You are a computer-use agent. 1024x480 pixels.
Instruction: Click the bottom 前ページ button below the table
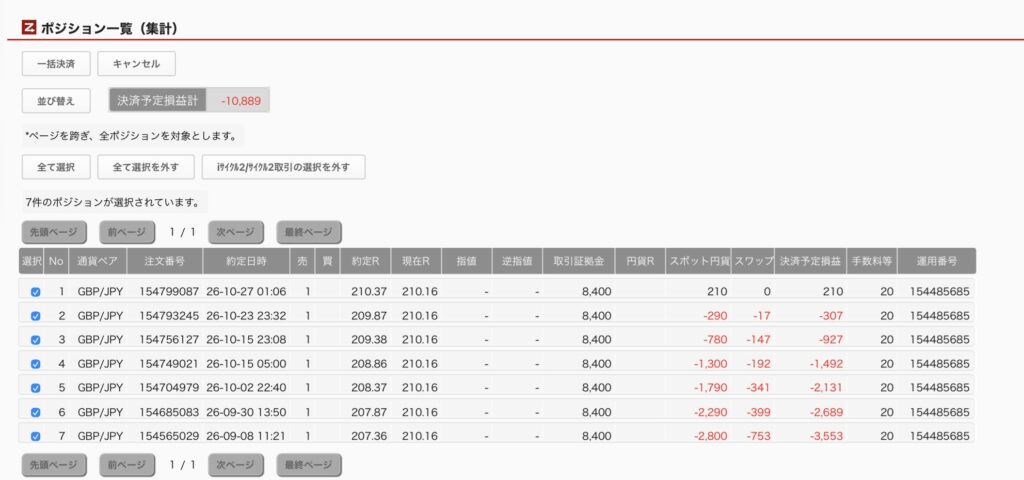pos(127,465)
